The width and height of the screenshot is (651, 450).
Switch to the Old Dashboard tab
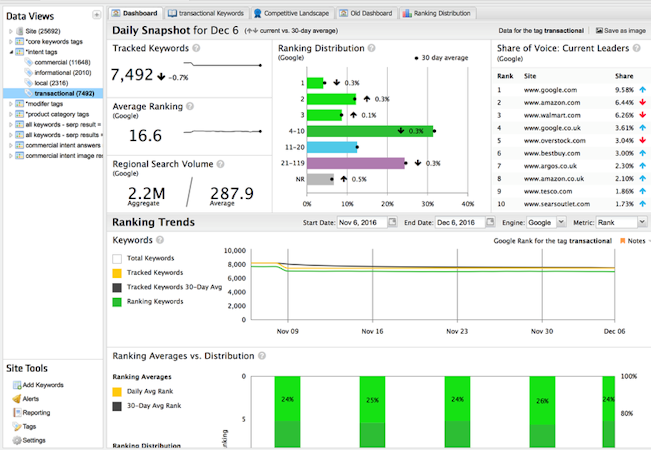tap(367, 13)
